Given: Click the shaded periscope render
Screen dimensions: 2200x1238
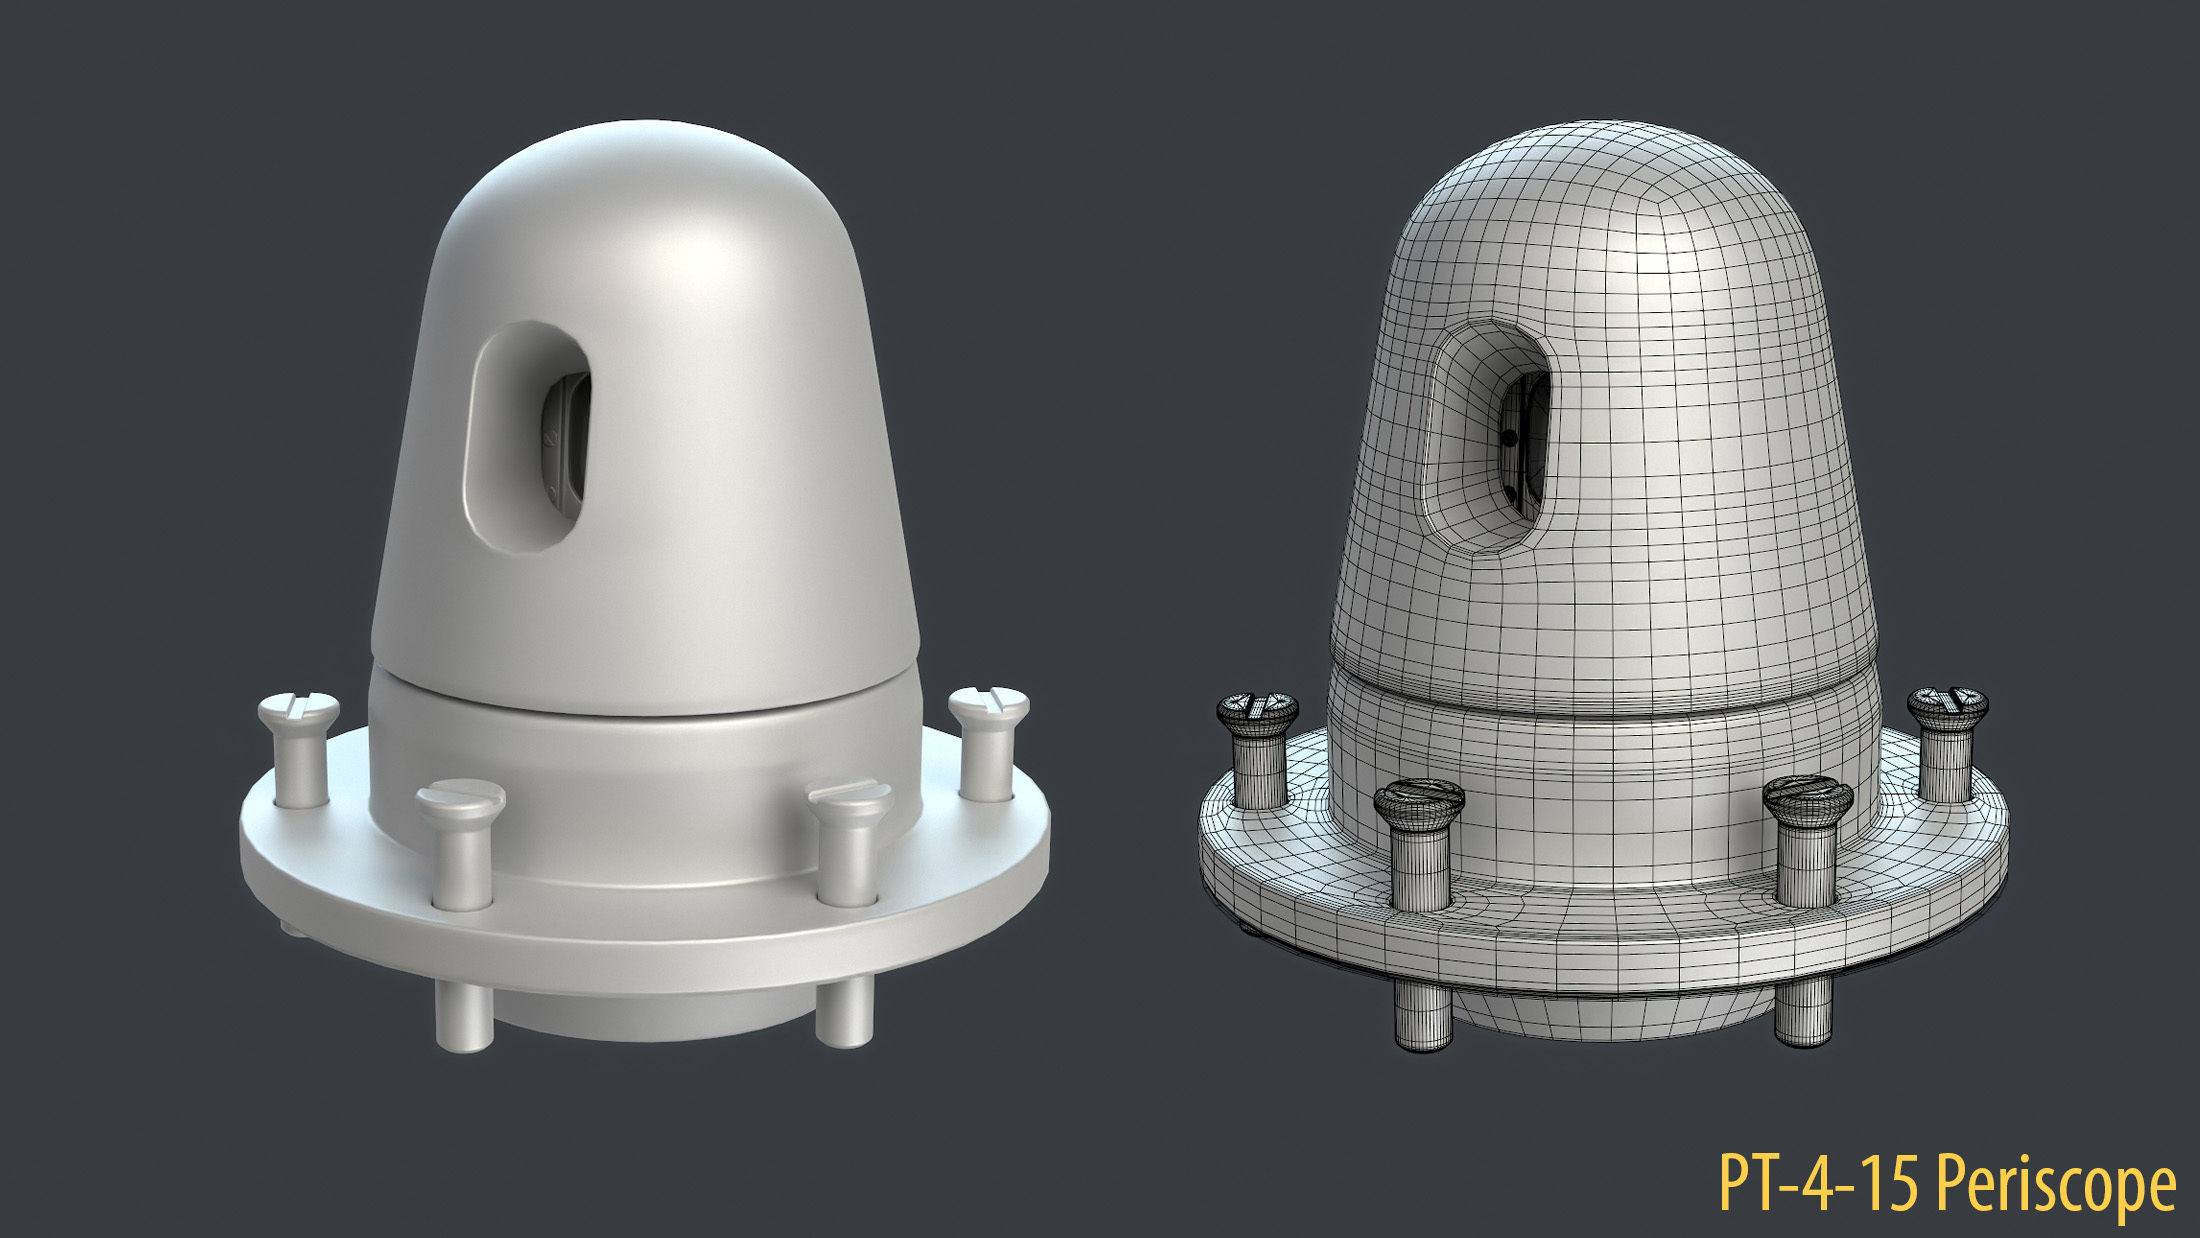Looking at the screenshot, I should coord(645,587).
